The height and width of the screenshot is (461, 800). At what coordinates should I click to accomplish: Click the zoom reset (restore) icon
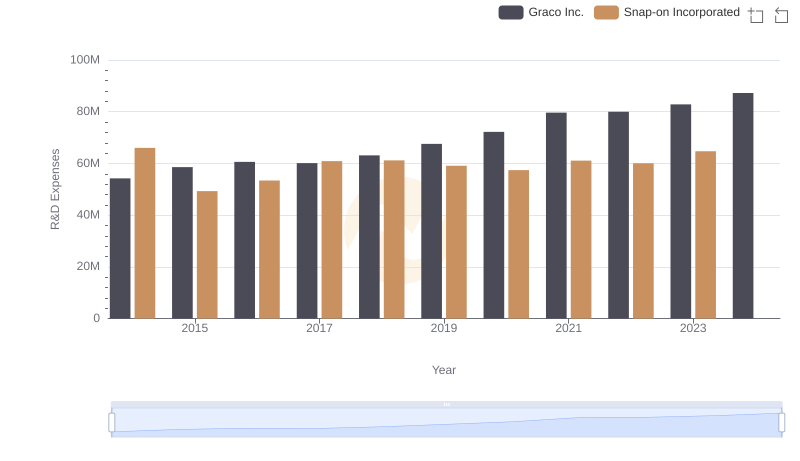pos(781,15)
